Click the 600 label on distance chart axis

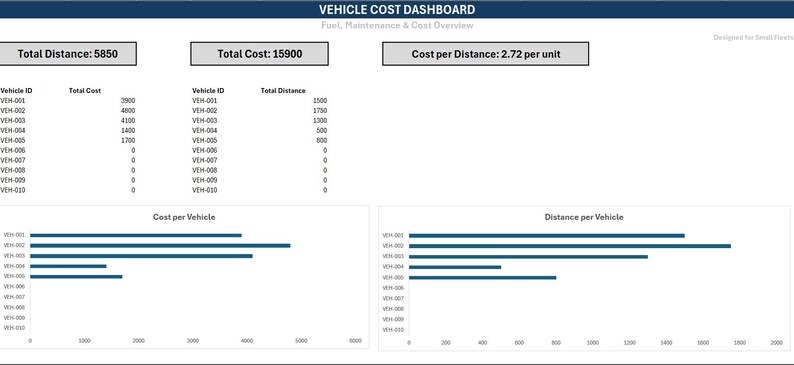(519, 343)
